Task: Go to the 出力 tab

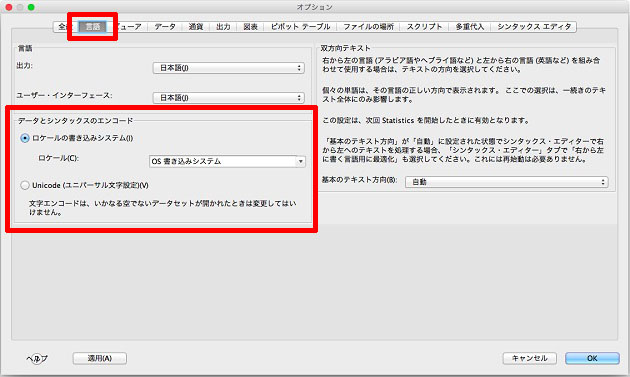Action: 223,27
